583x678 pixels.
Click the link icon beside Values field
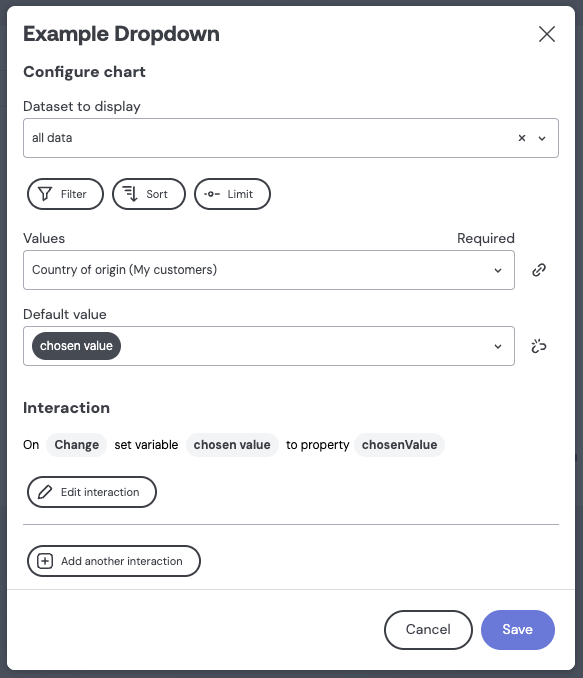(x=539, y=270)
